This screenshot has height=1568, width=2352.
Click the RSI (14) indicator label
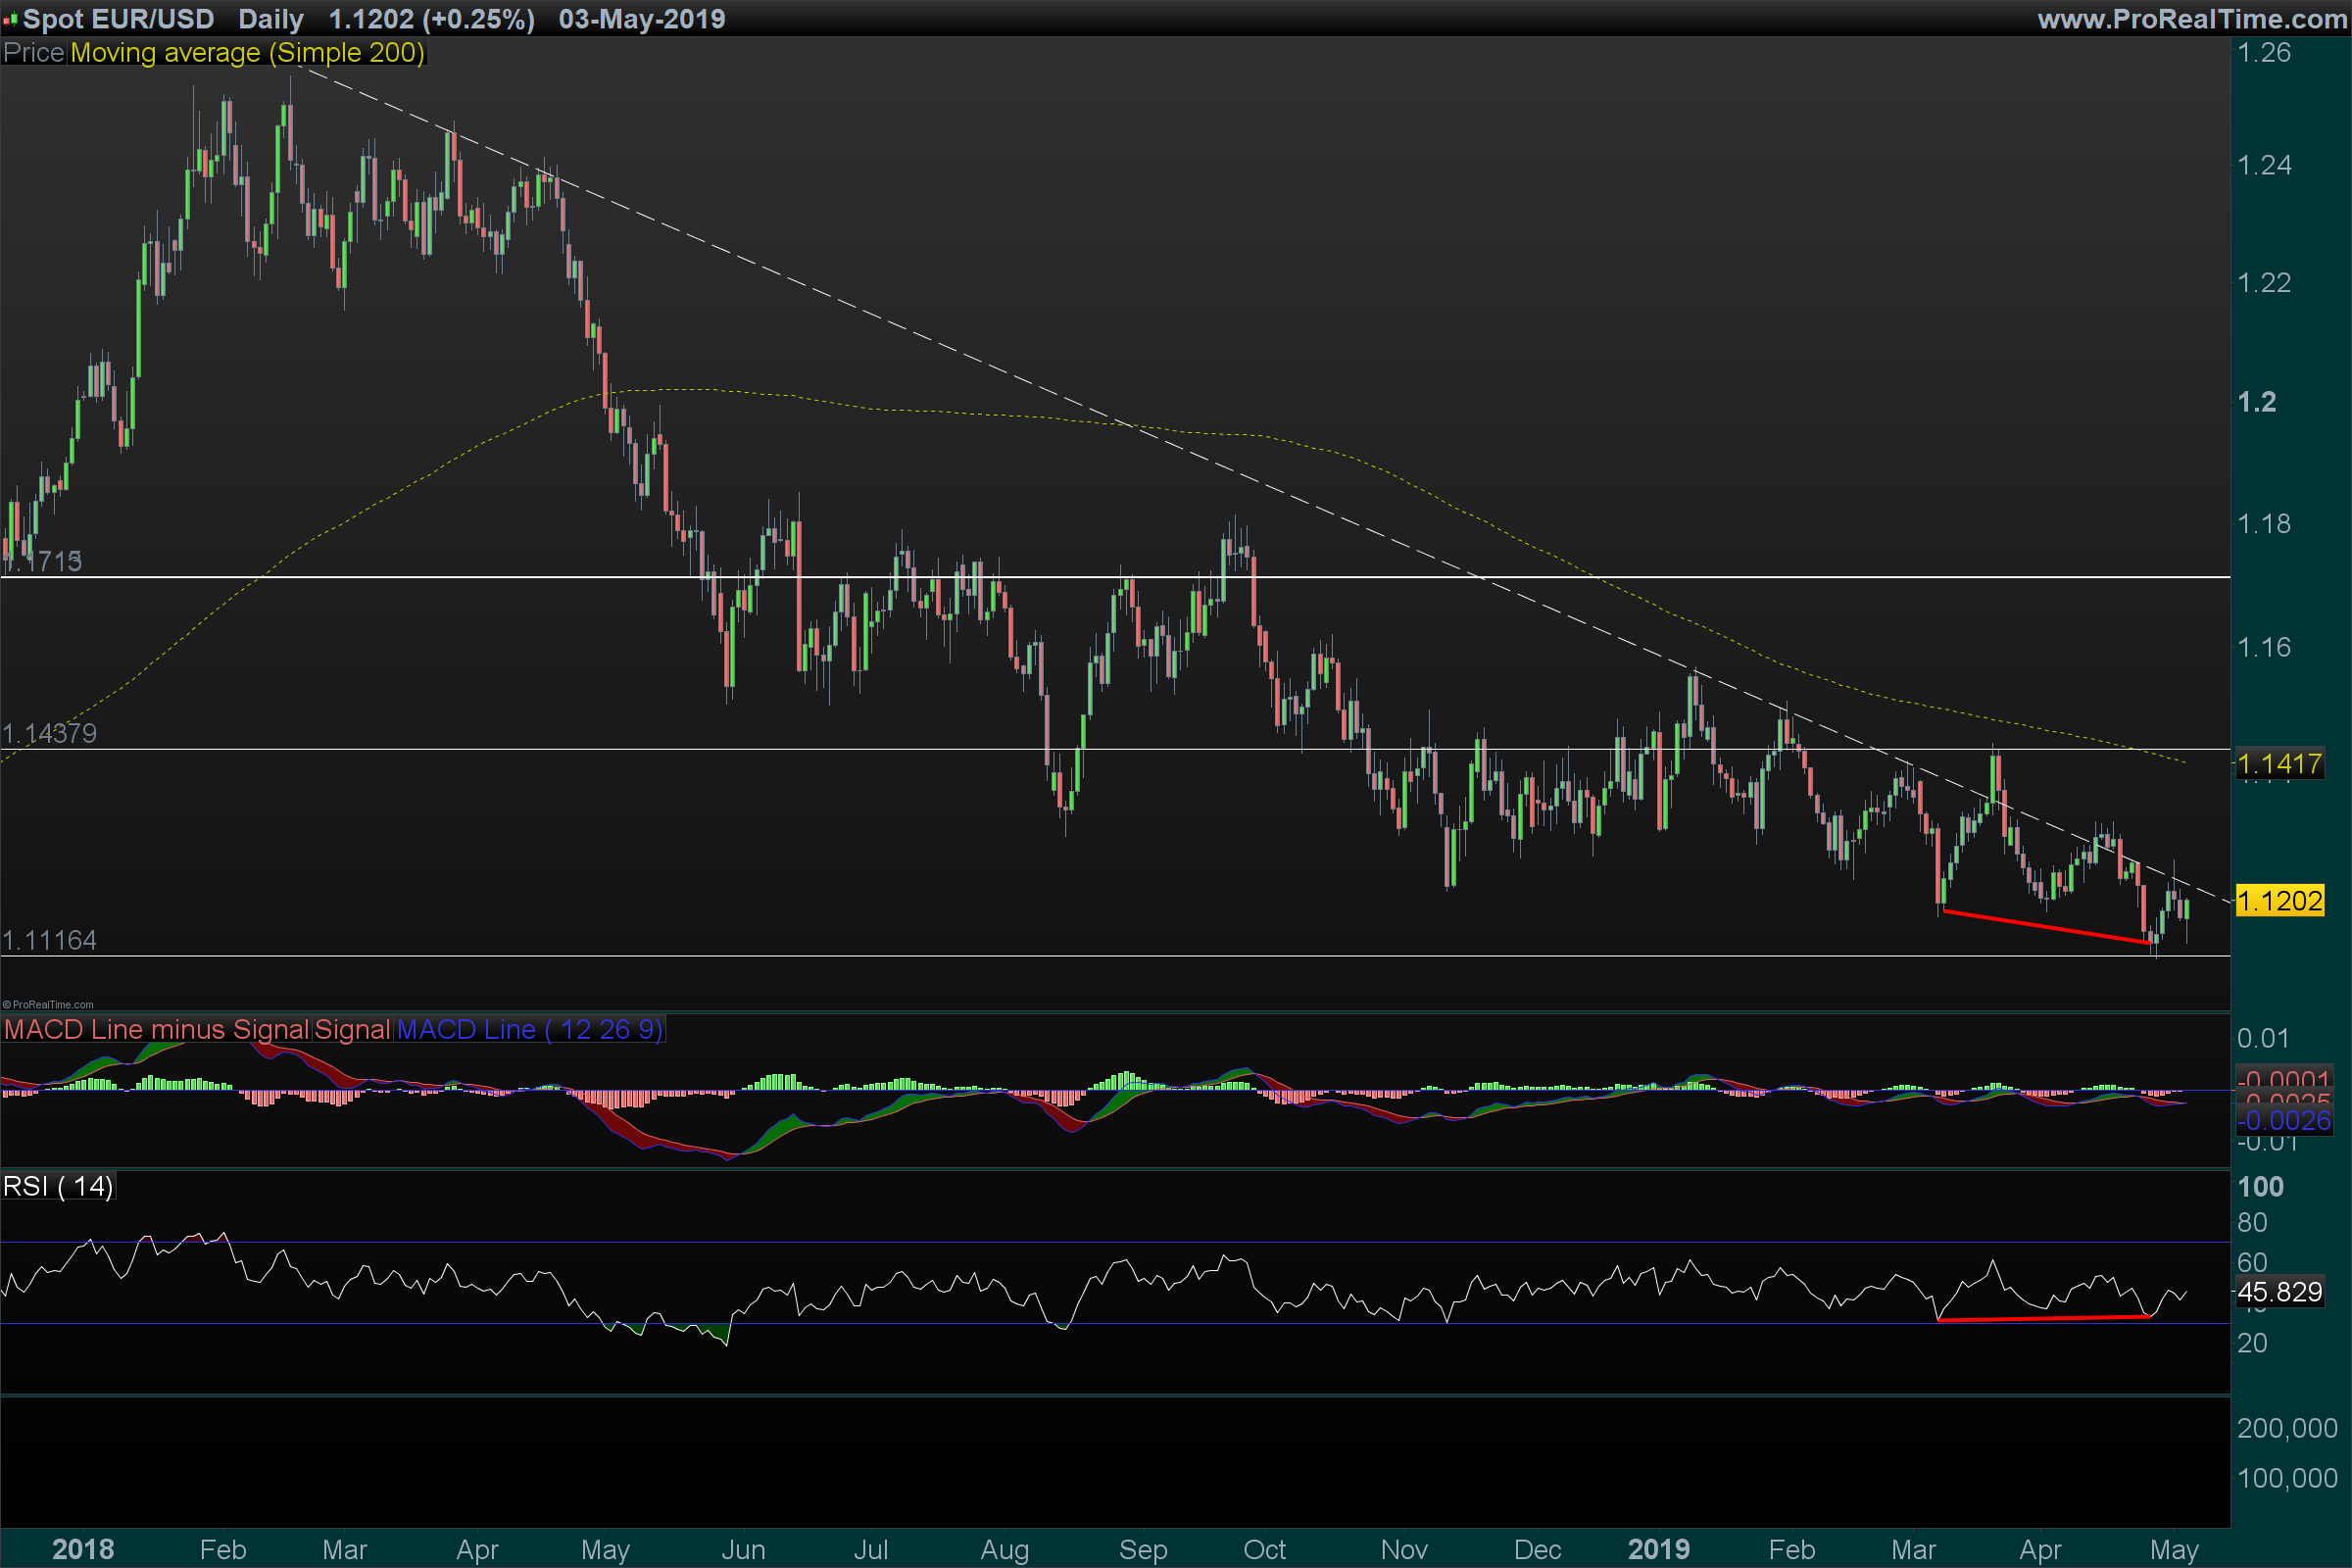click(x=58, y=1186)
